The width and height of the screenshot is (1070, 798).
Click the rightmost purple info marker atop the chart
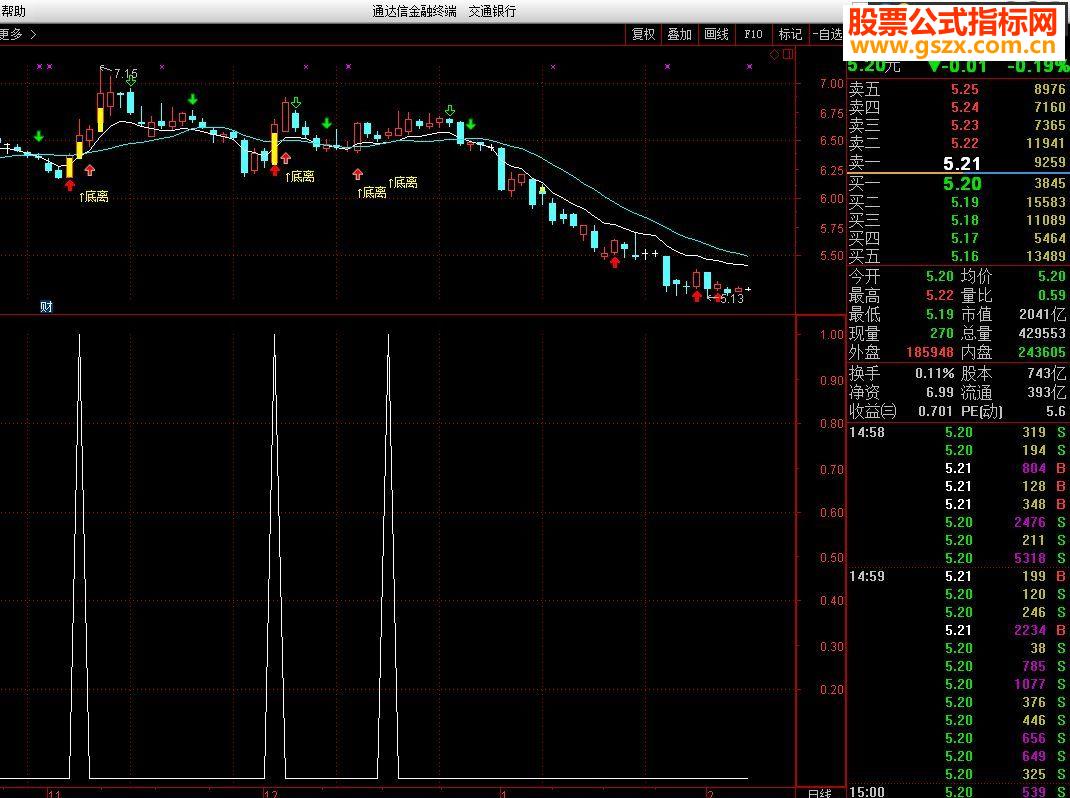[749, 67]
